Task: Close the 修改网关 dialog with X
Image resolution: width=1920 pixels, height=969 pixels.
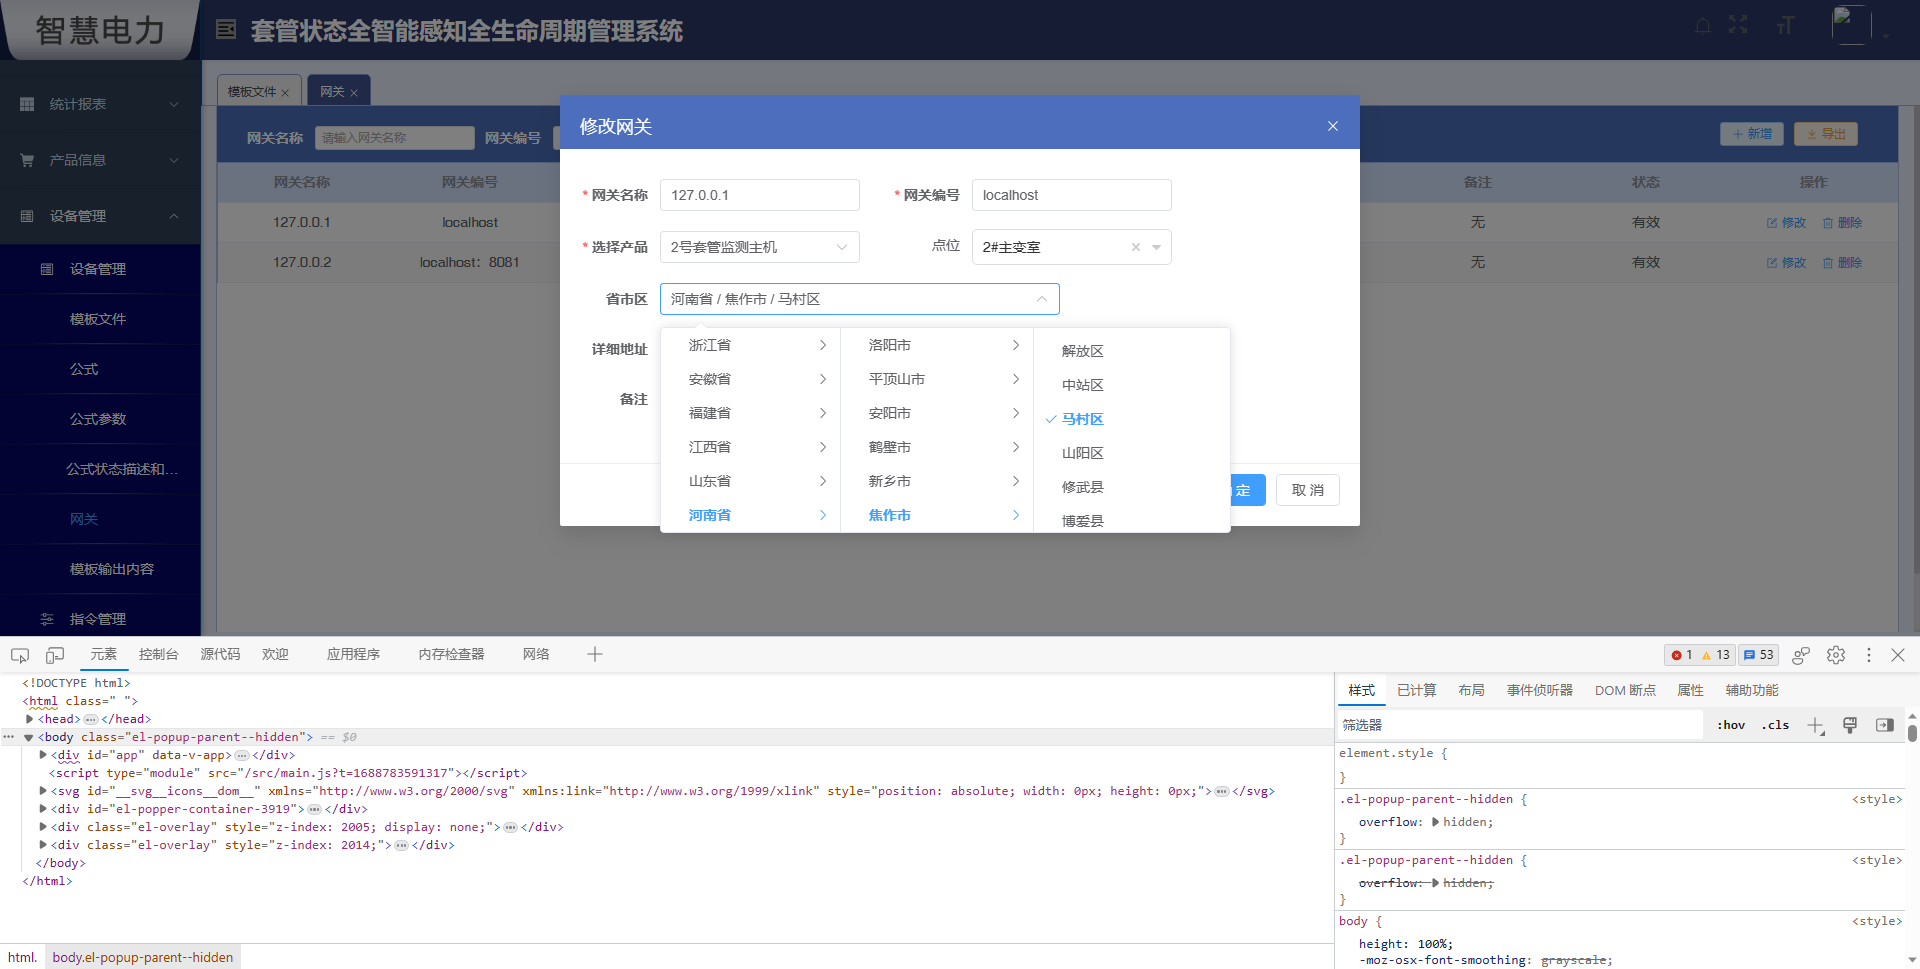Action: pyautogui.click(x=1332, y=126)
